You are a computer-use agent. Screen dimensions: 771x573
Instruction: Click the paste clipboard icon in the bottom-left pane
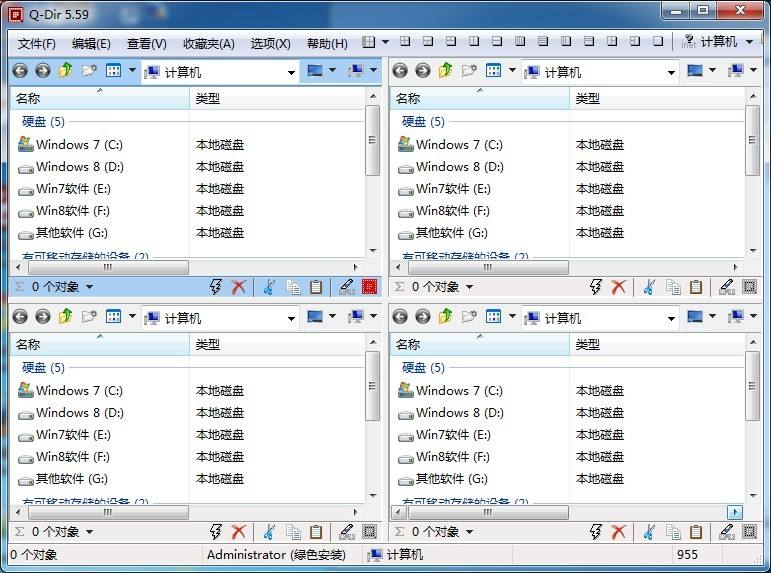click(x=316, y=532)
